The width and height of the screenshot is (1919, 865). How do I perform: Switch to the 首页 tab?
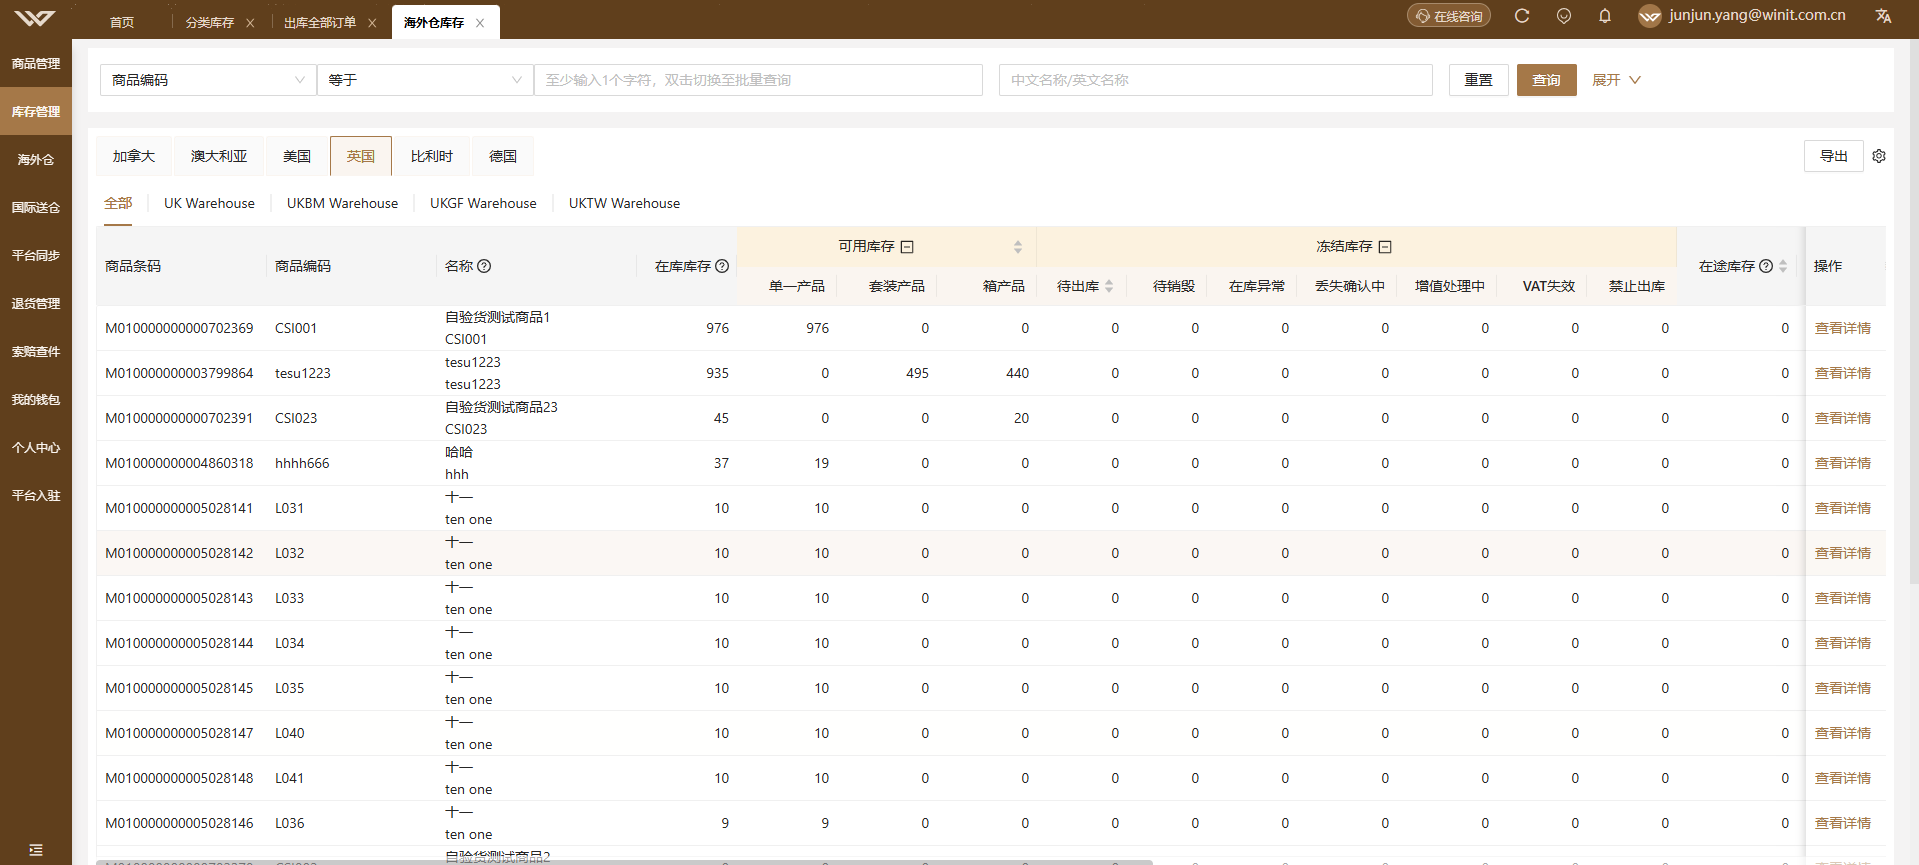[122, 22]
